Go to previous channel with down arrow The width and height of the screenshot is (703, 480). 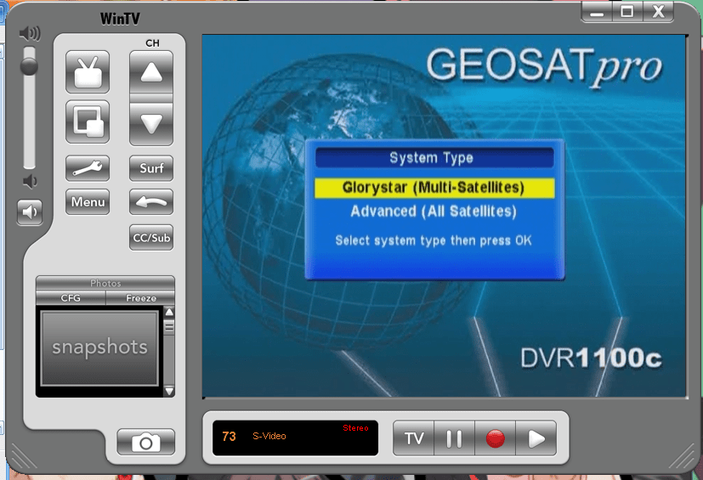click(151, 124)
